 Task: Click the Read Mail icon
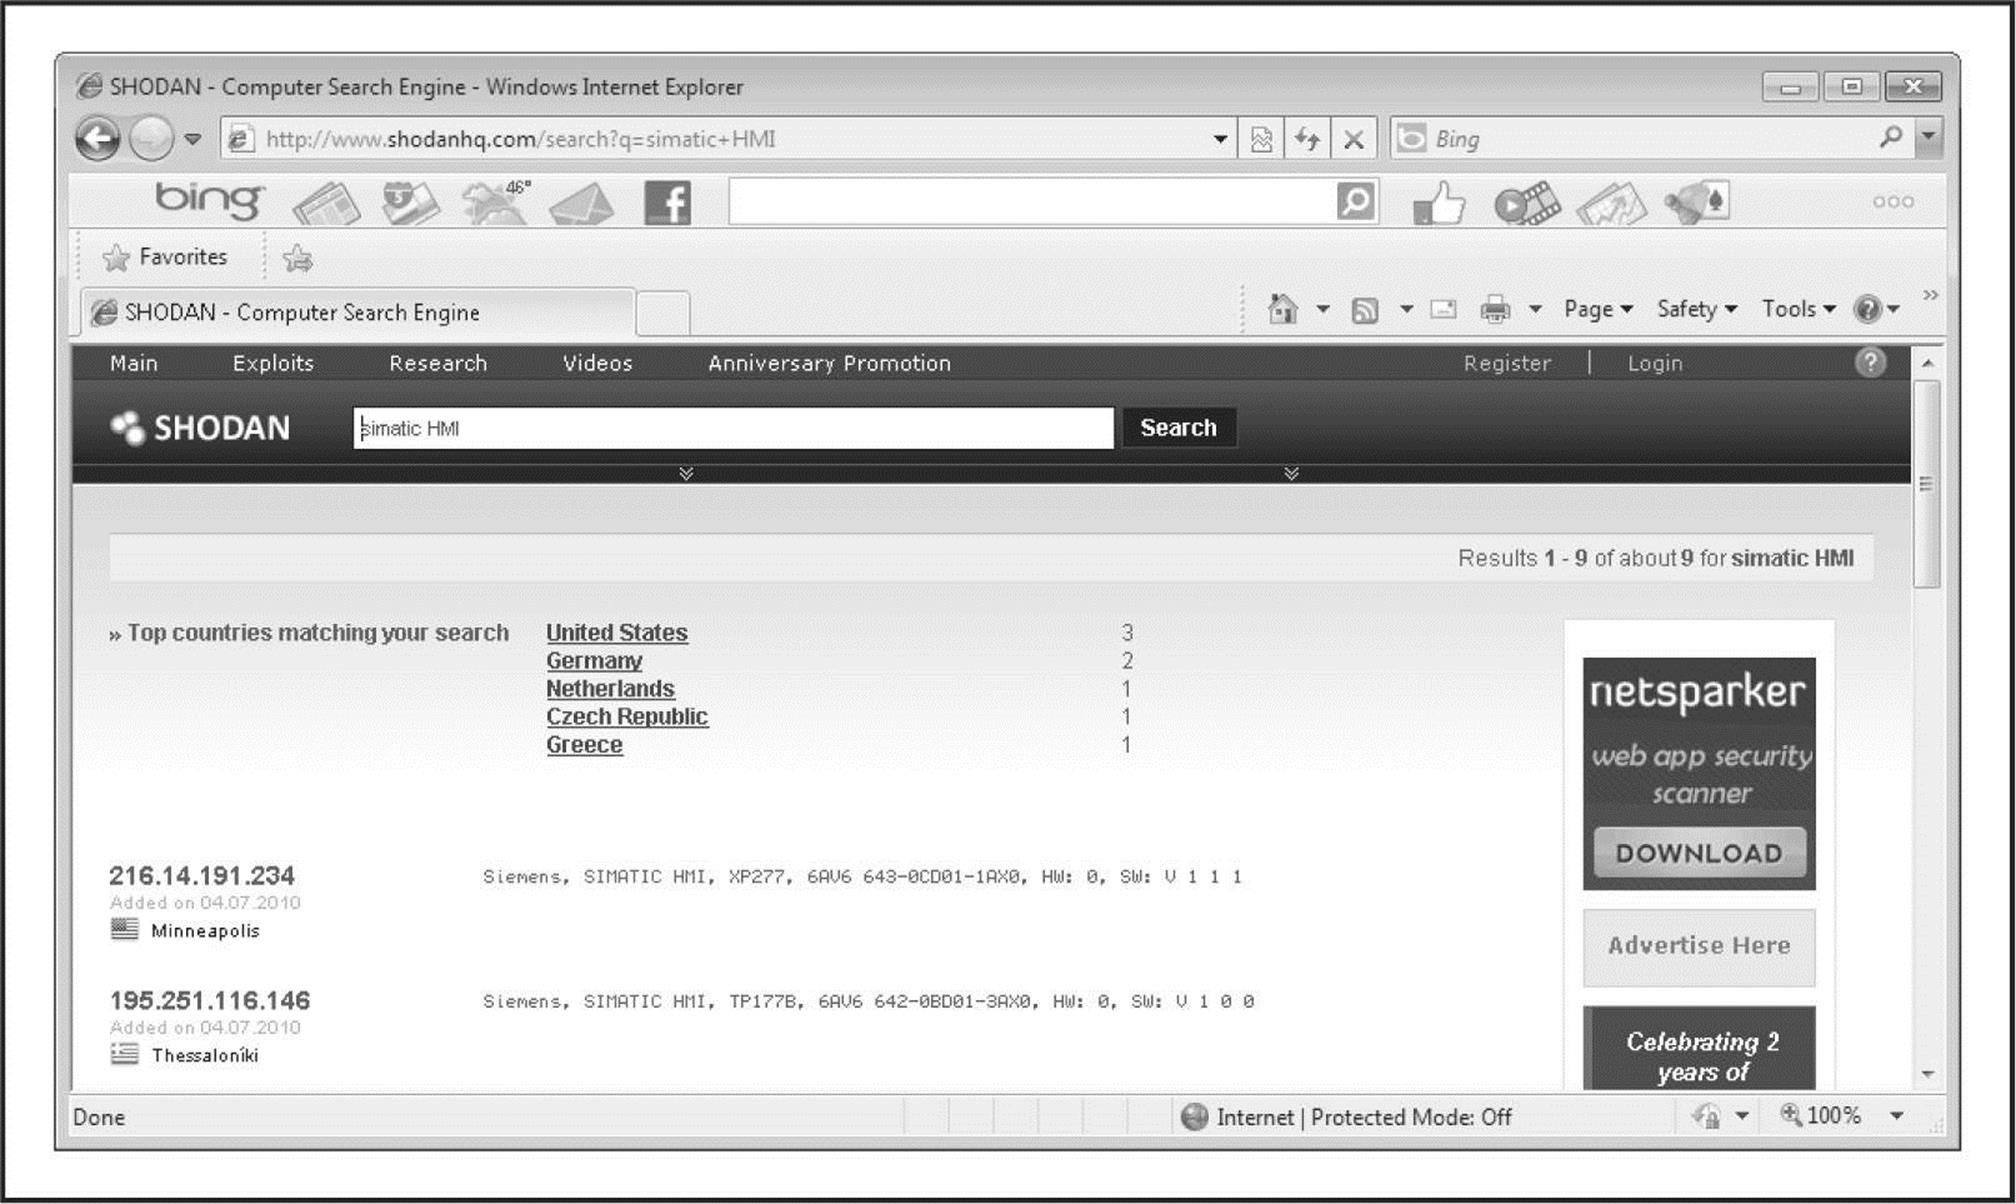(x=1443, y=310)
